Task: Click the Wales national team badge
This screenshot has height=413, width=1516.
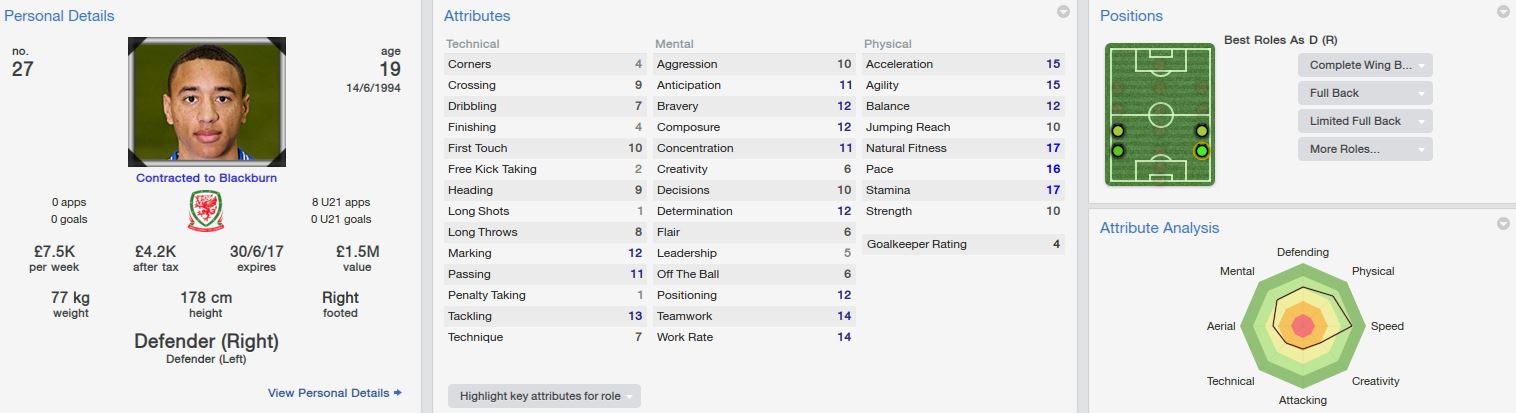Action: [x=206, y=211]
